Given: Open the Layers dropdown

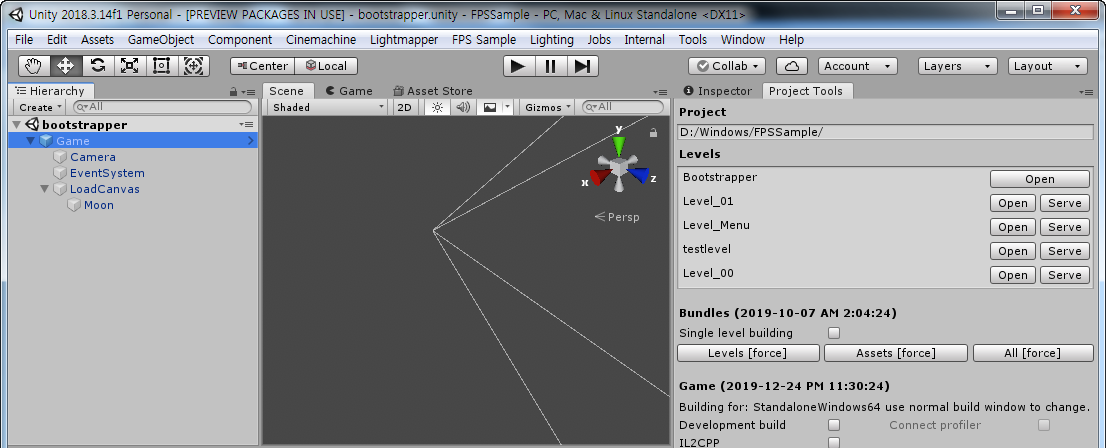Looking at the screenshot, I should [958, 66].
